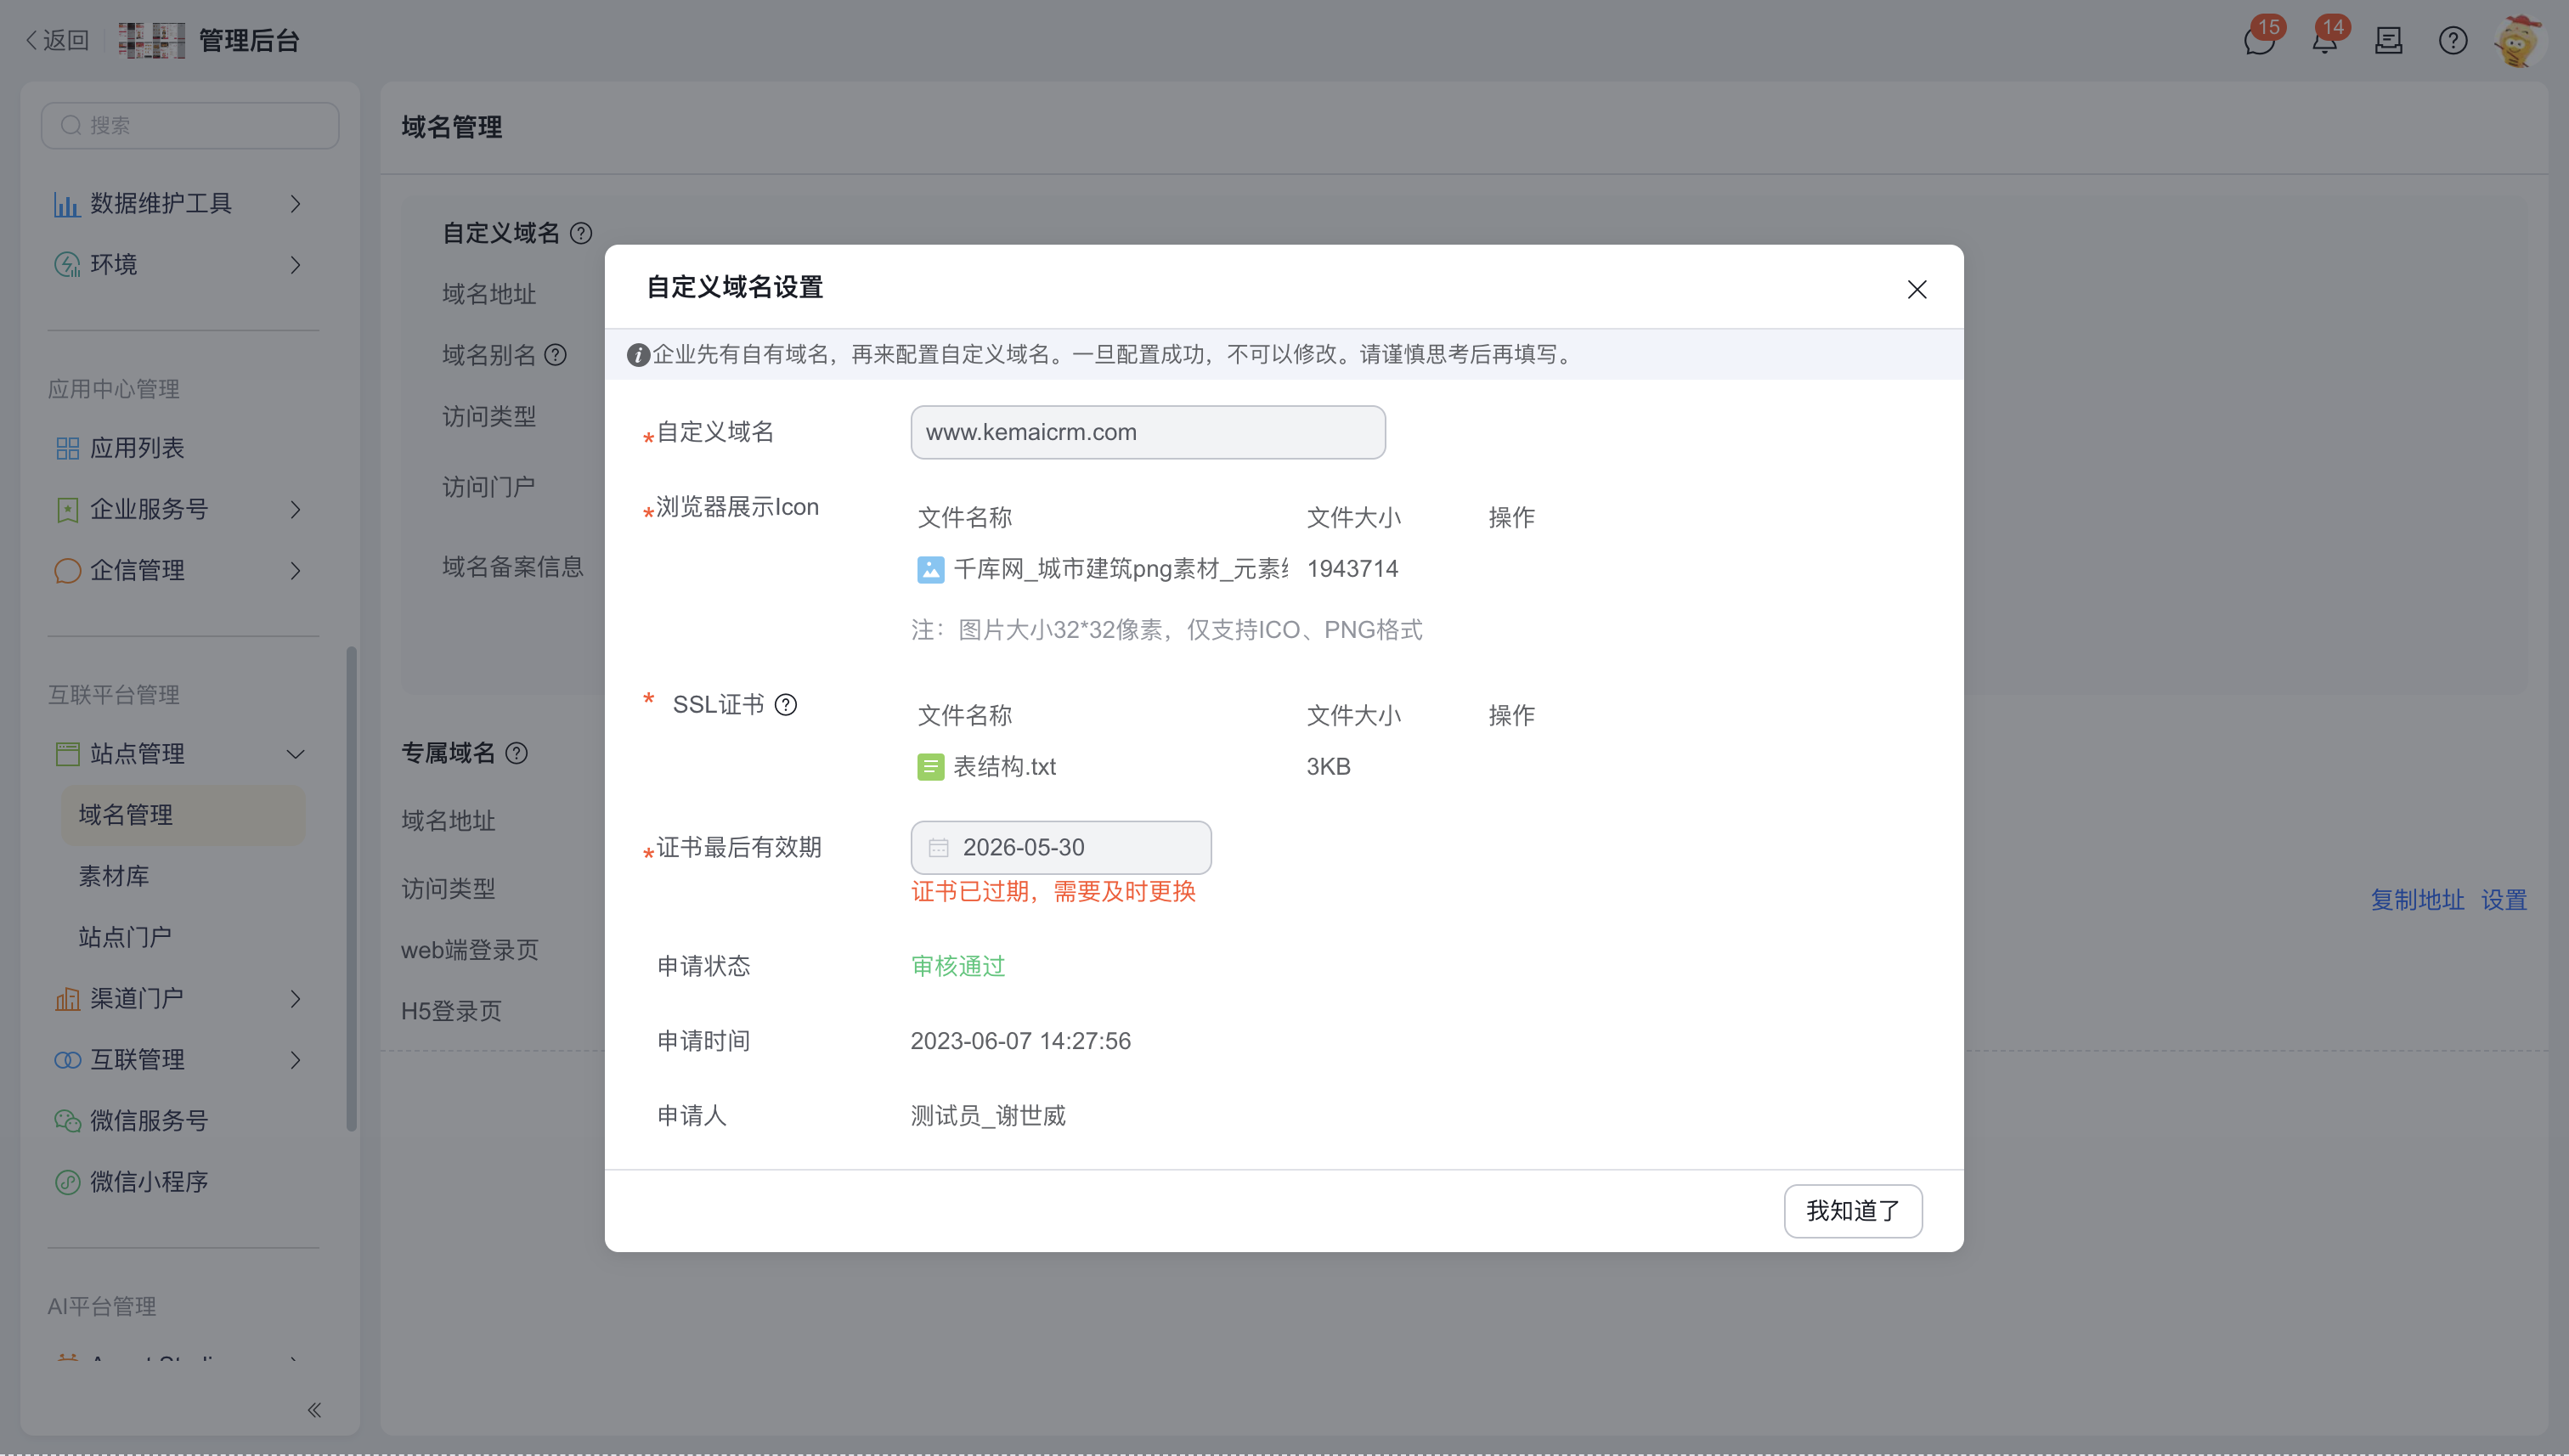The image size is (2569, 1456).
Task: Click the 微信小程序 icon in sidebar
Action: pos(67,1182)
